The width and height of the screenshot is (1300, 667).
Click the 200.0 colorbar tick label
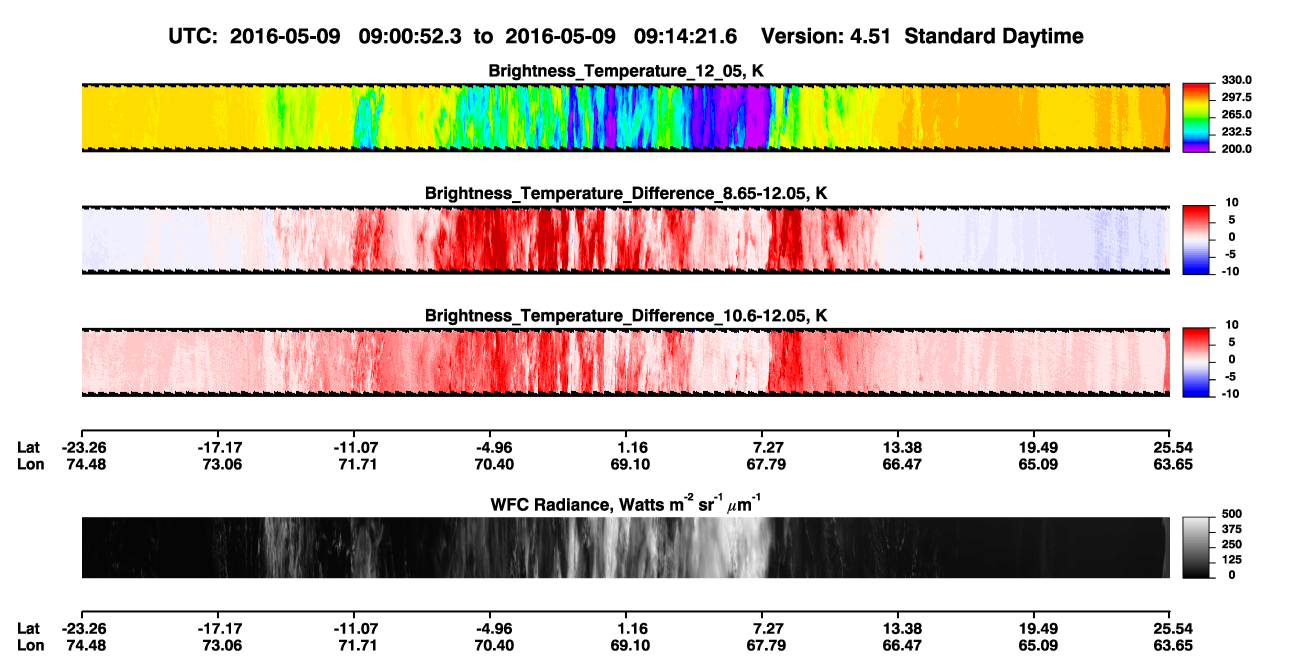coord(1237,149)
